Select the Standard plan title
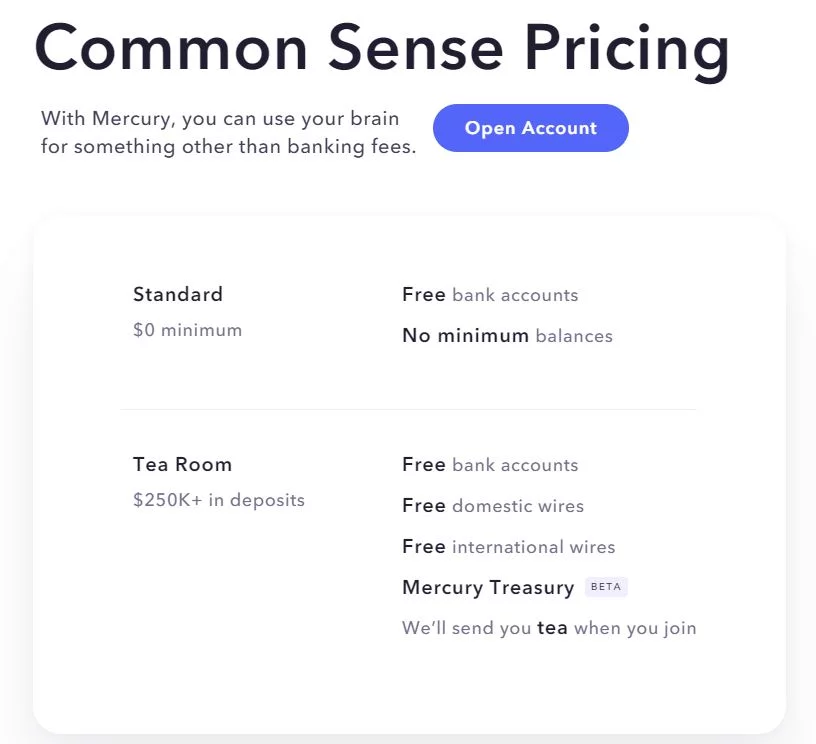This screenshot has height=744, width=816. [x=178, y=294]
